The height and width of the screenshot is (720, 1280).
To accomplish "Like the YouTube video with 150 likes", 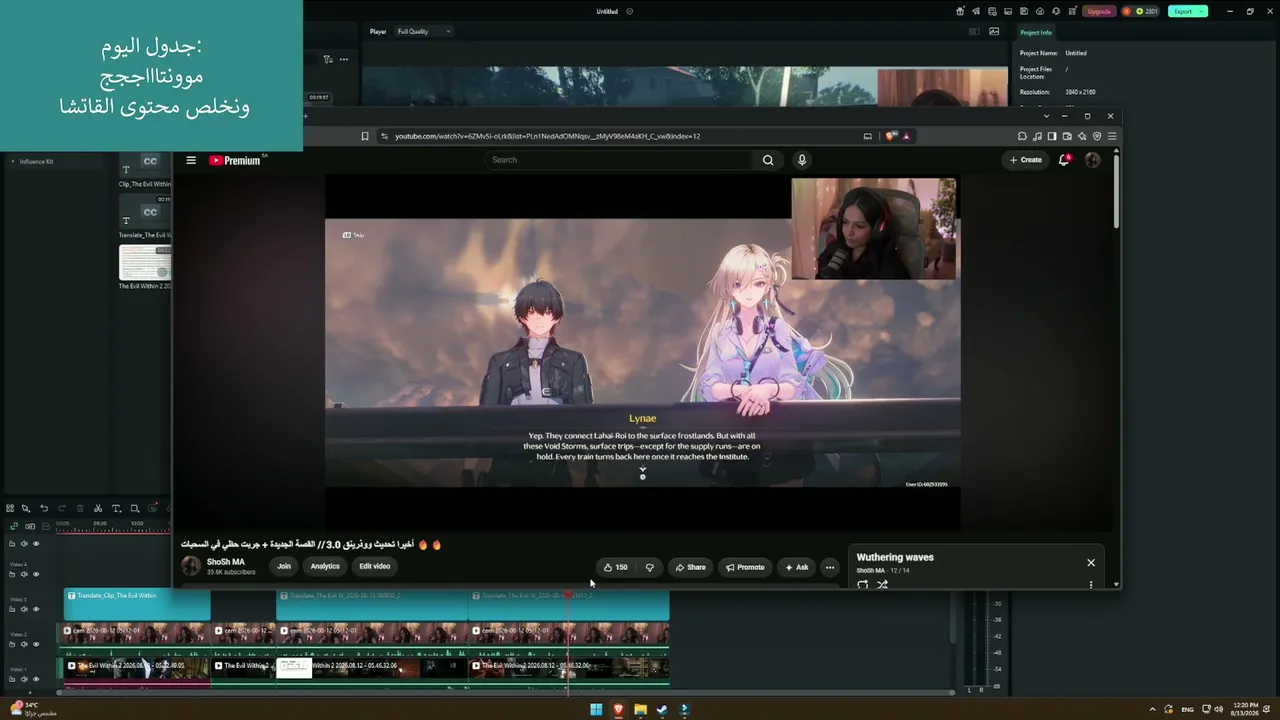I will (616, 567).
